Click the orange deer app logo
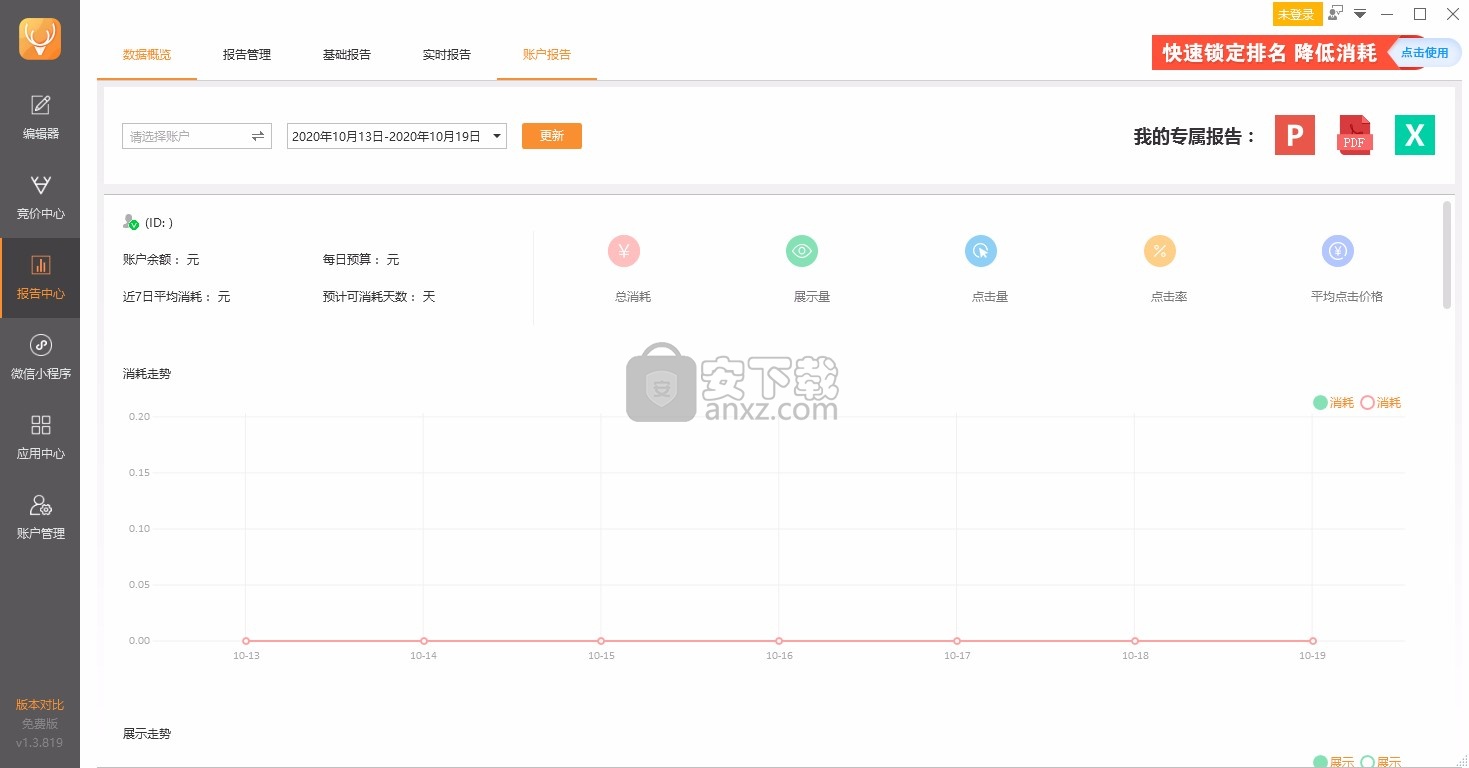The width and height of the screenshot is (1469, 768). click(40, 39)
